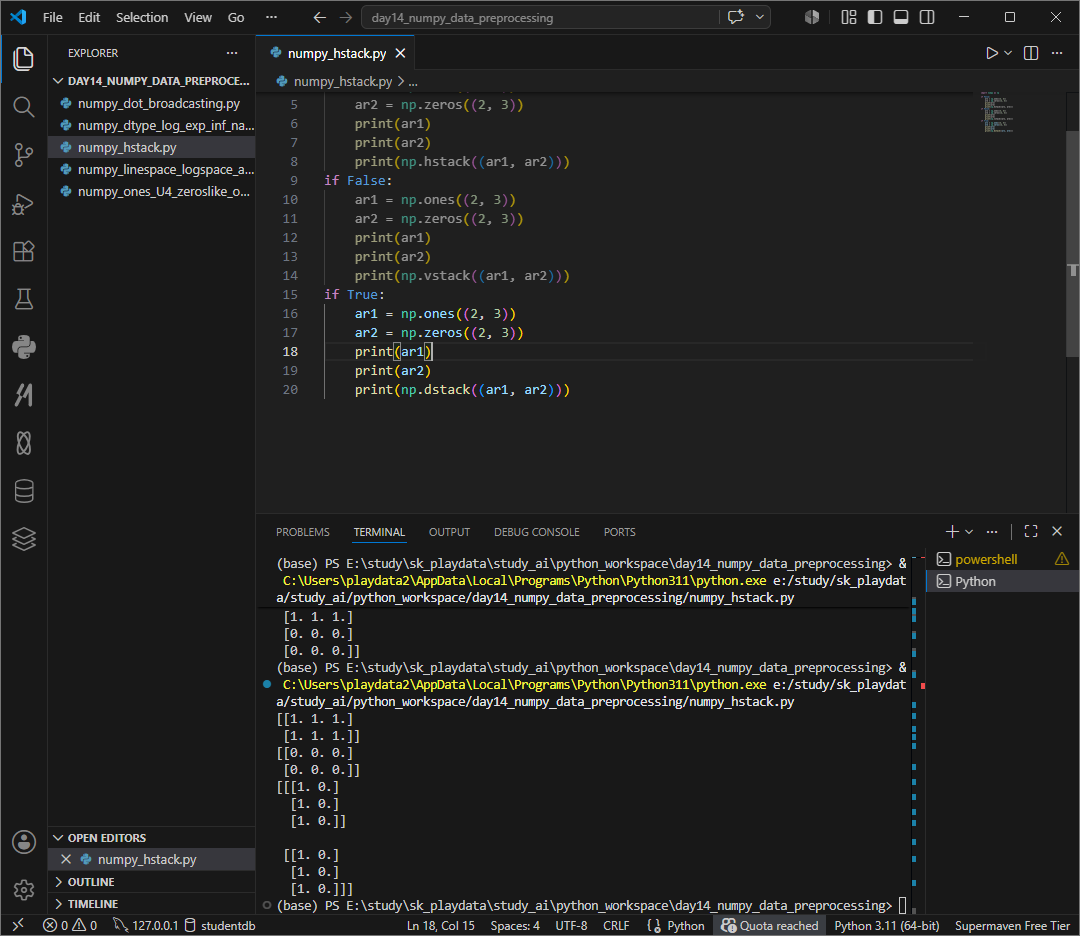This screenshot has height=936, width=1080.
Task: Switch to the PORTS tab
Action: [619, 532]
